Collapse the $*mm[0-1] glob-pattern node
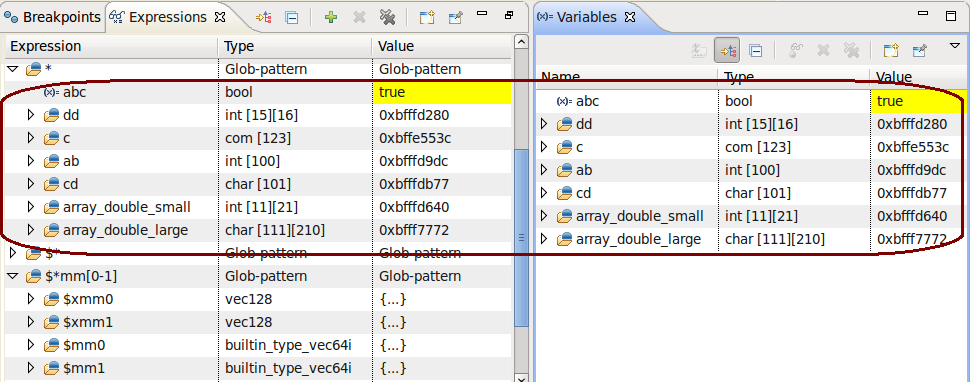 click(x=12, y=276)
